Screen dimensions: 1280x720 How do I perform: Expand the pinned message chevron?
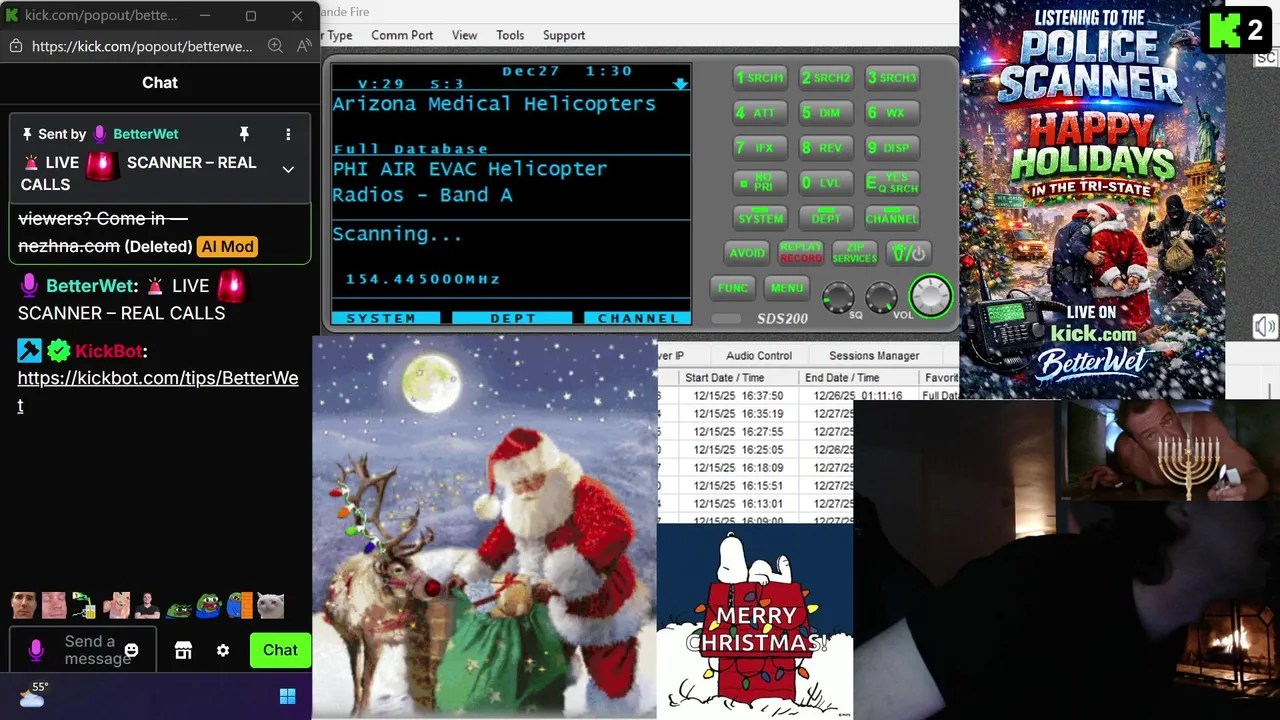pos(288,170)
